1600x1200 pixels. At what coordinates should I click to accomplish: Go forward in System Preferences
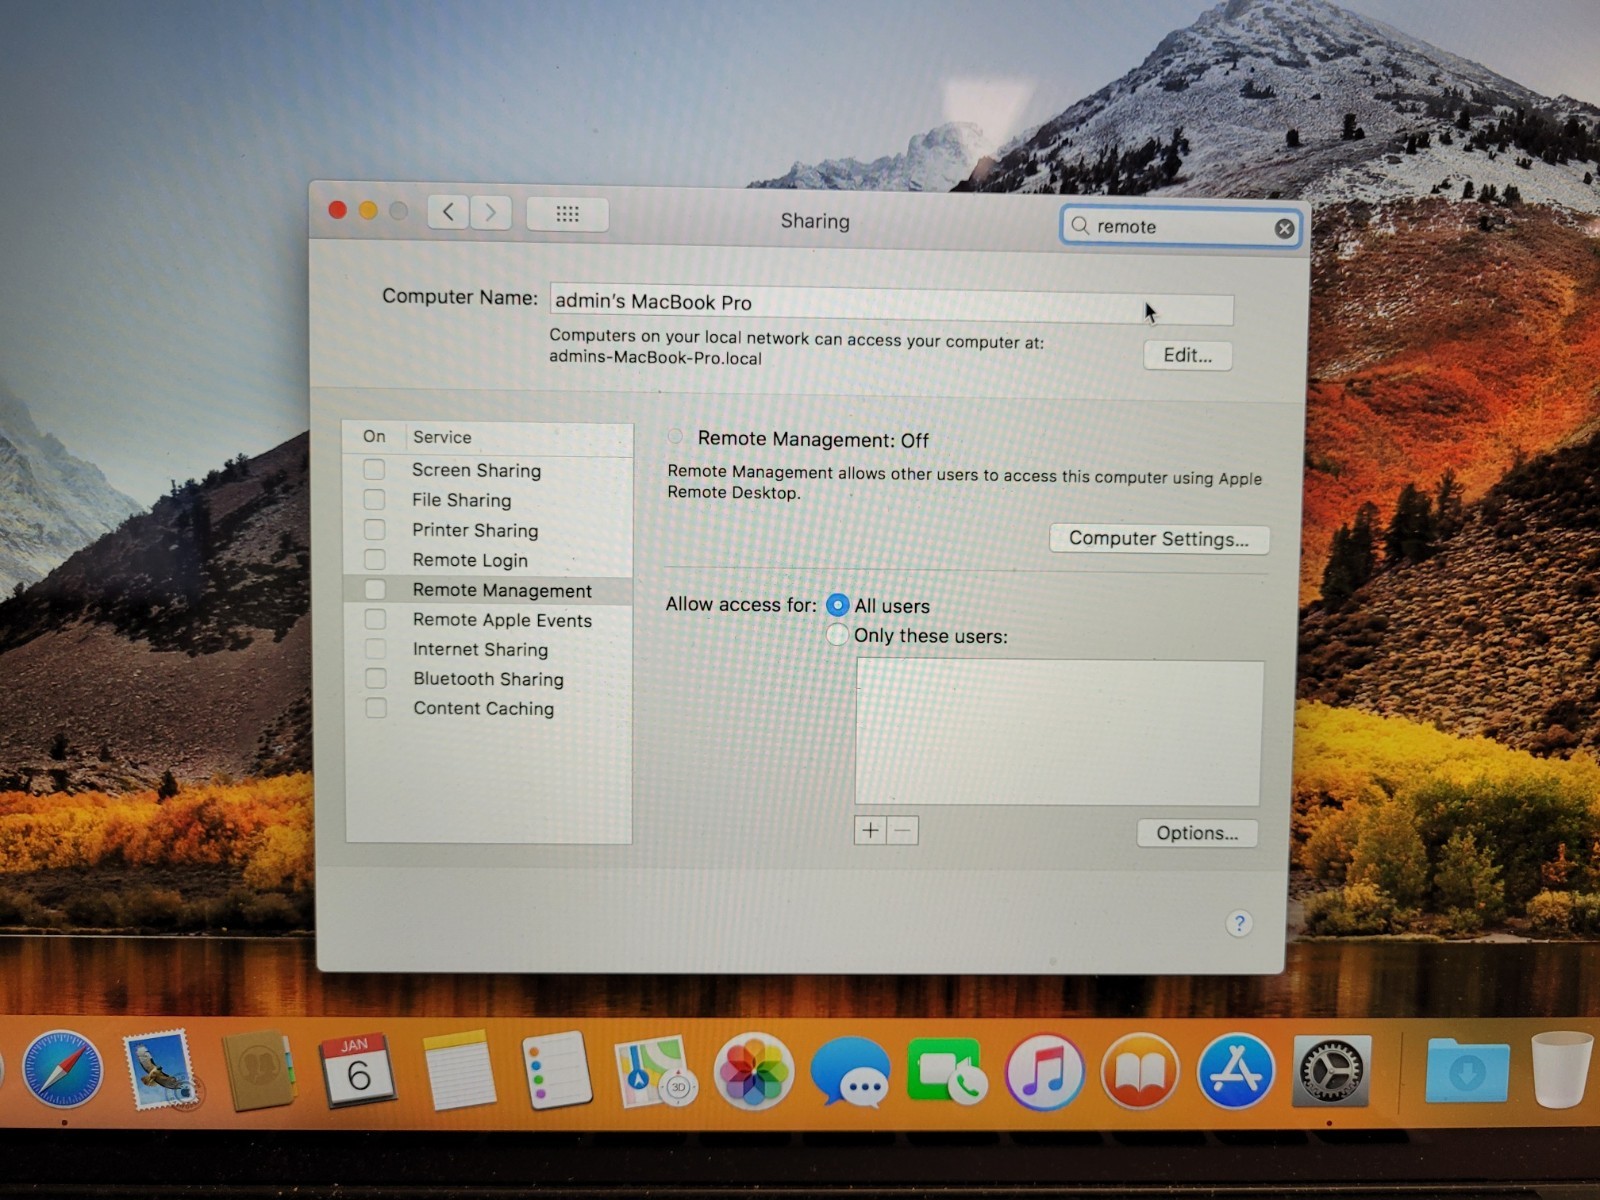point(490,212)
